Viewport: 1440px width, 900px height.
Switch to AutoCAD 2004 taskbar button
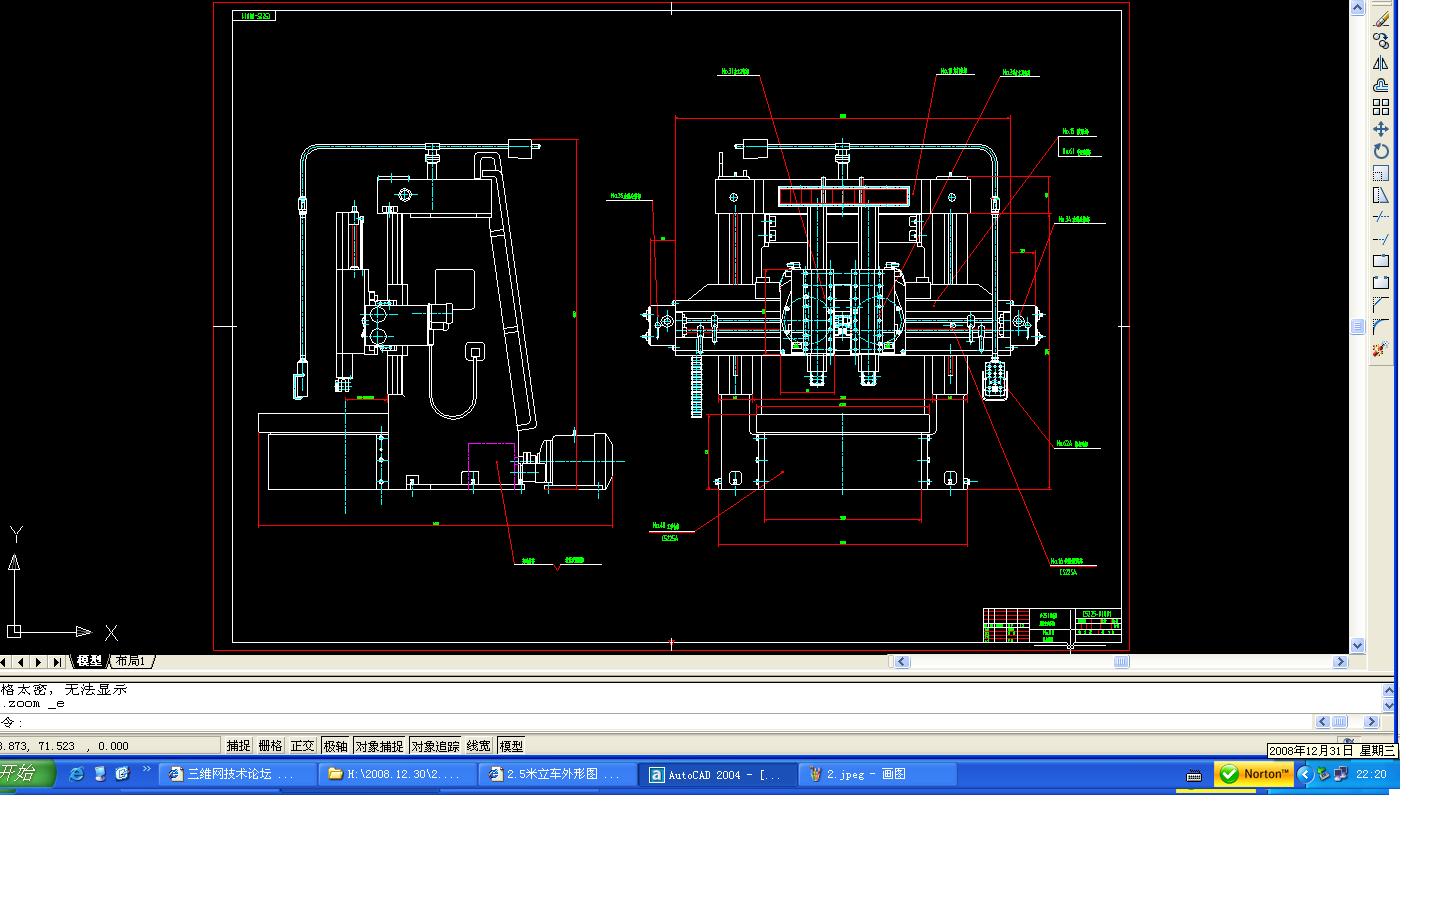click(717, 774)
